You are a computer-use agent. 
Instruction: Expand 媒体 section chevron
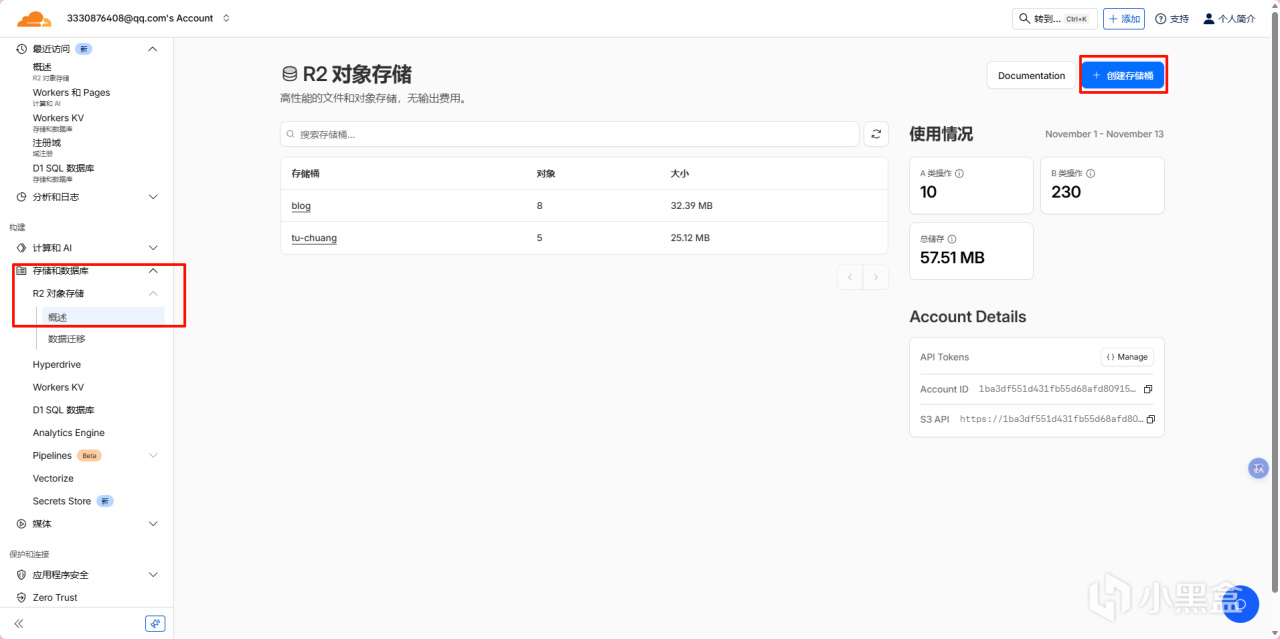(153, 524)
